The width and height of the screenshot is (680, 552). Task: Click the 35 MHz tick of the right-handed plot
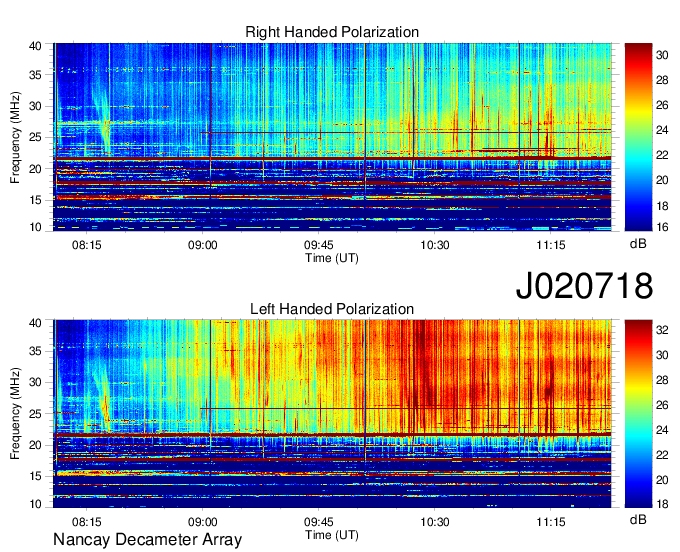pyautogui.click(x=35, y=75)
